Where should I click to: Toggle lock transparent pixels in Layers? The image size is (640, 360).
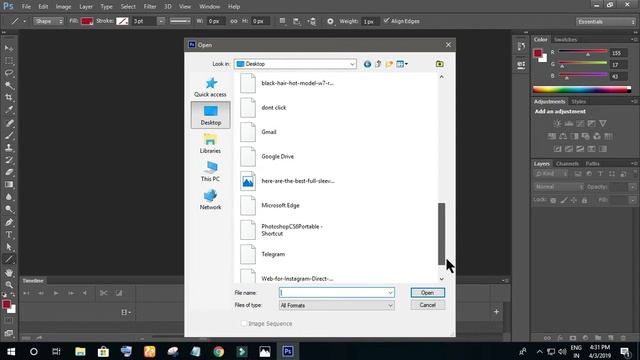553,200
